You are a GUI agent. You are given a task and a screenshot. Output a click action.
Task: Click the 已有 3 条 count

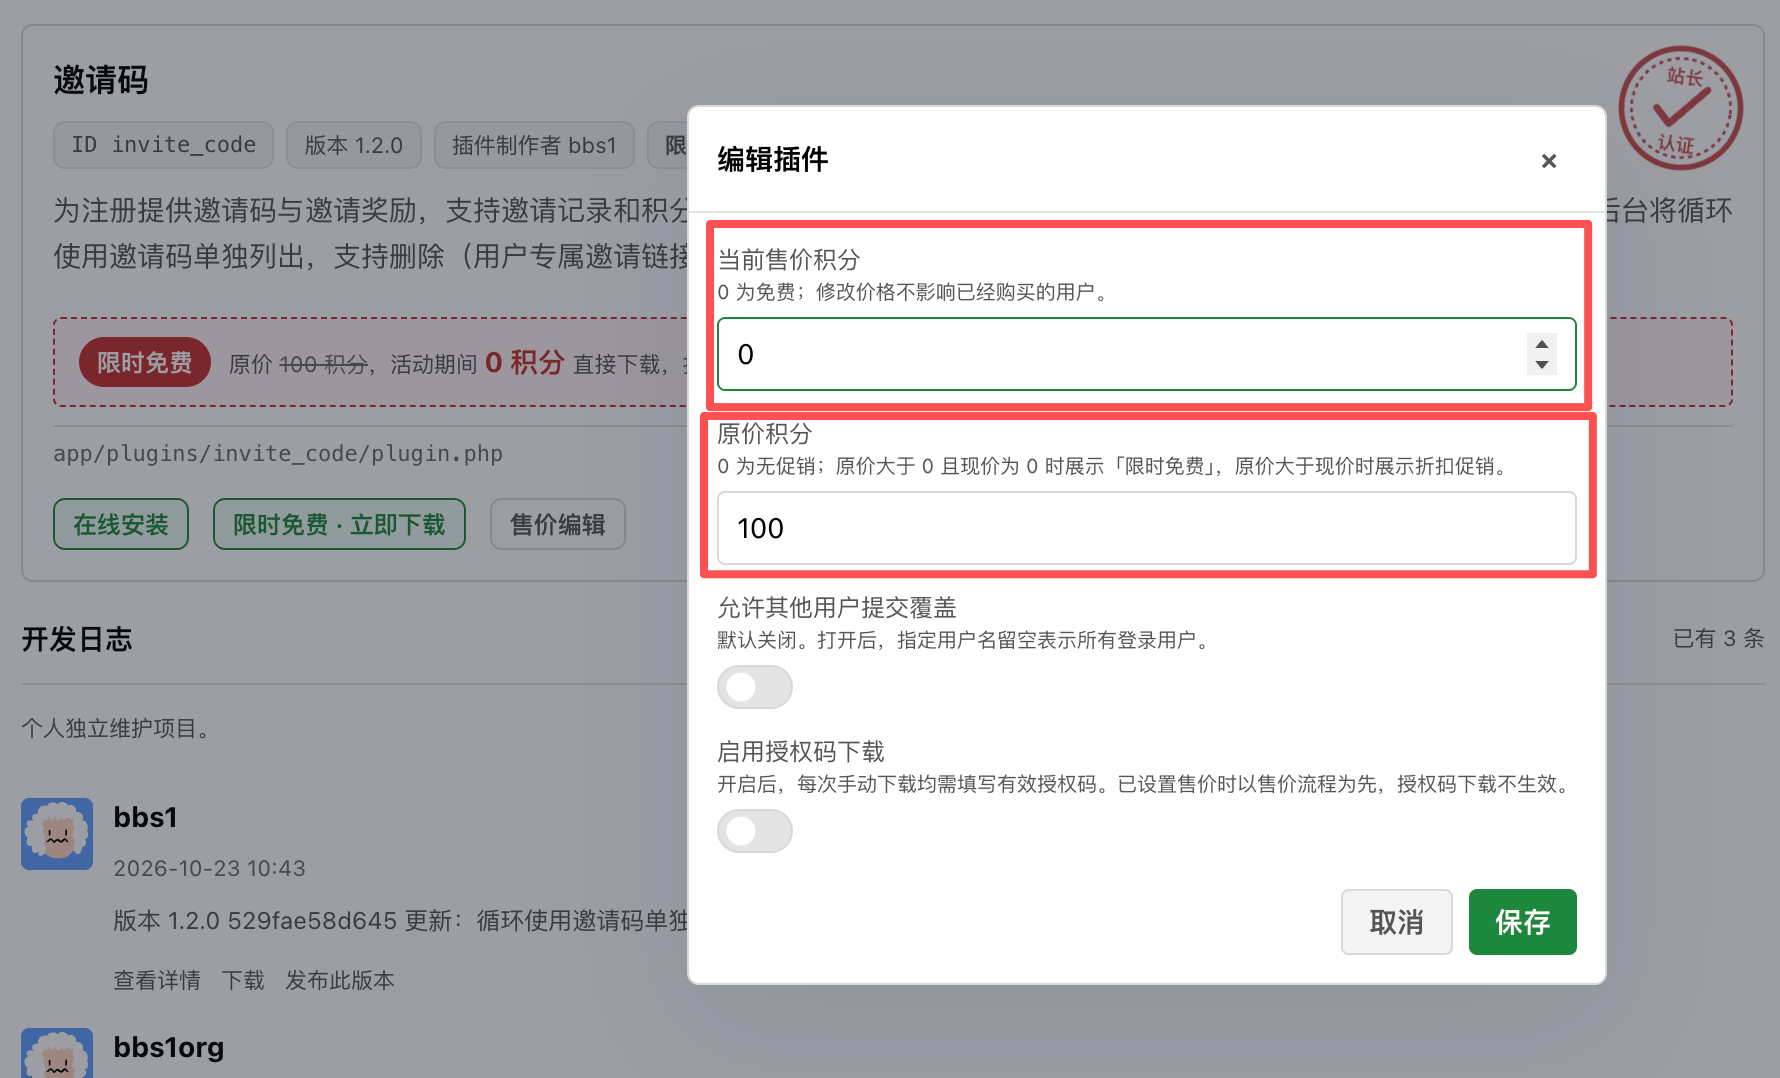point(1718,638)
